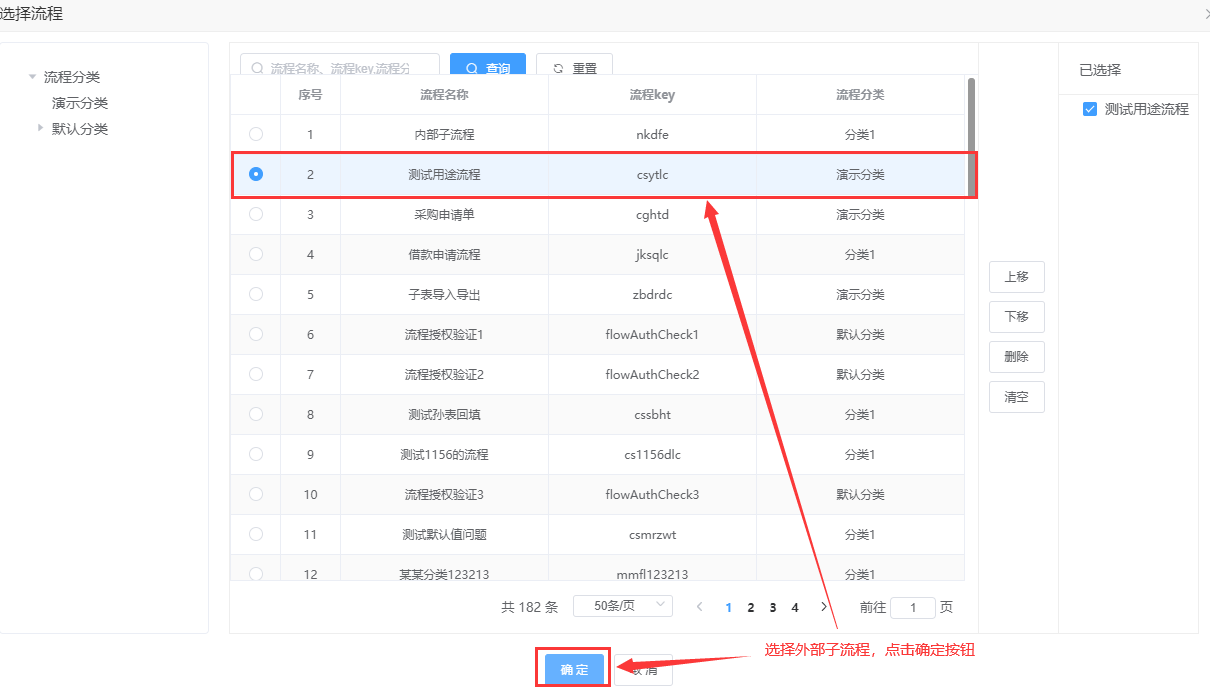Go to page 3 of results

(773, 607)
